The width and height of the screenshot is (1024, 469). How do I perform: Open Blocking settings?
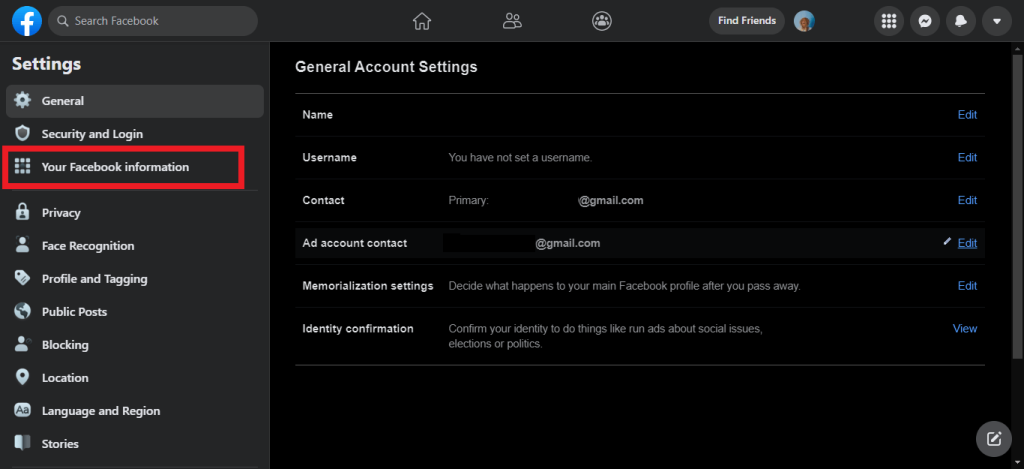click(x=135, y=345)
